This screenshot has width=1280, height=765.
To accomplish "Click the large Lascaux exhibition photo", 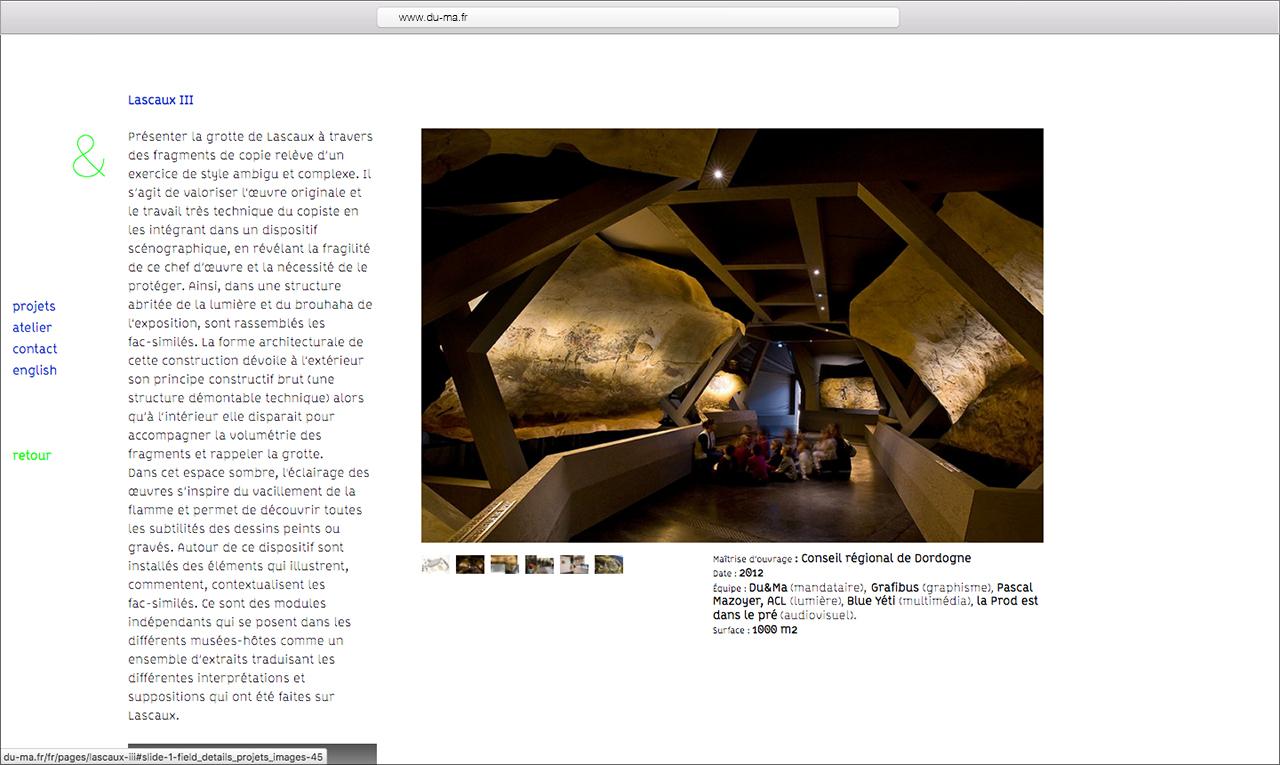I will [x=732, y=335].
